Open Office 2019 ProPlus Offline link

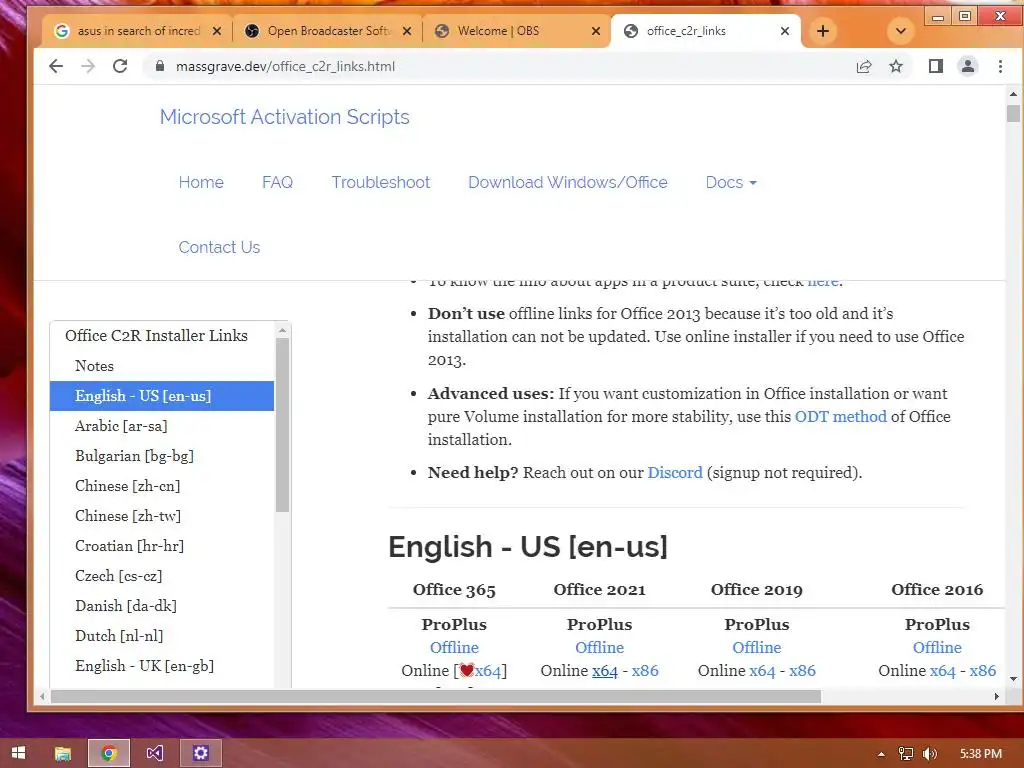point(757,648)
